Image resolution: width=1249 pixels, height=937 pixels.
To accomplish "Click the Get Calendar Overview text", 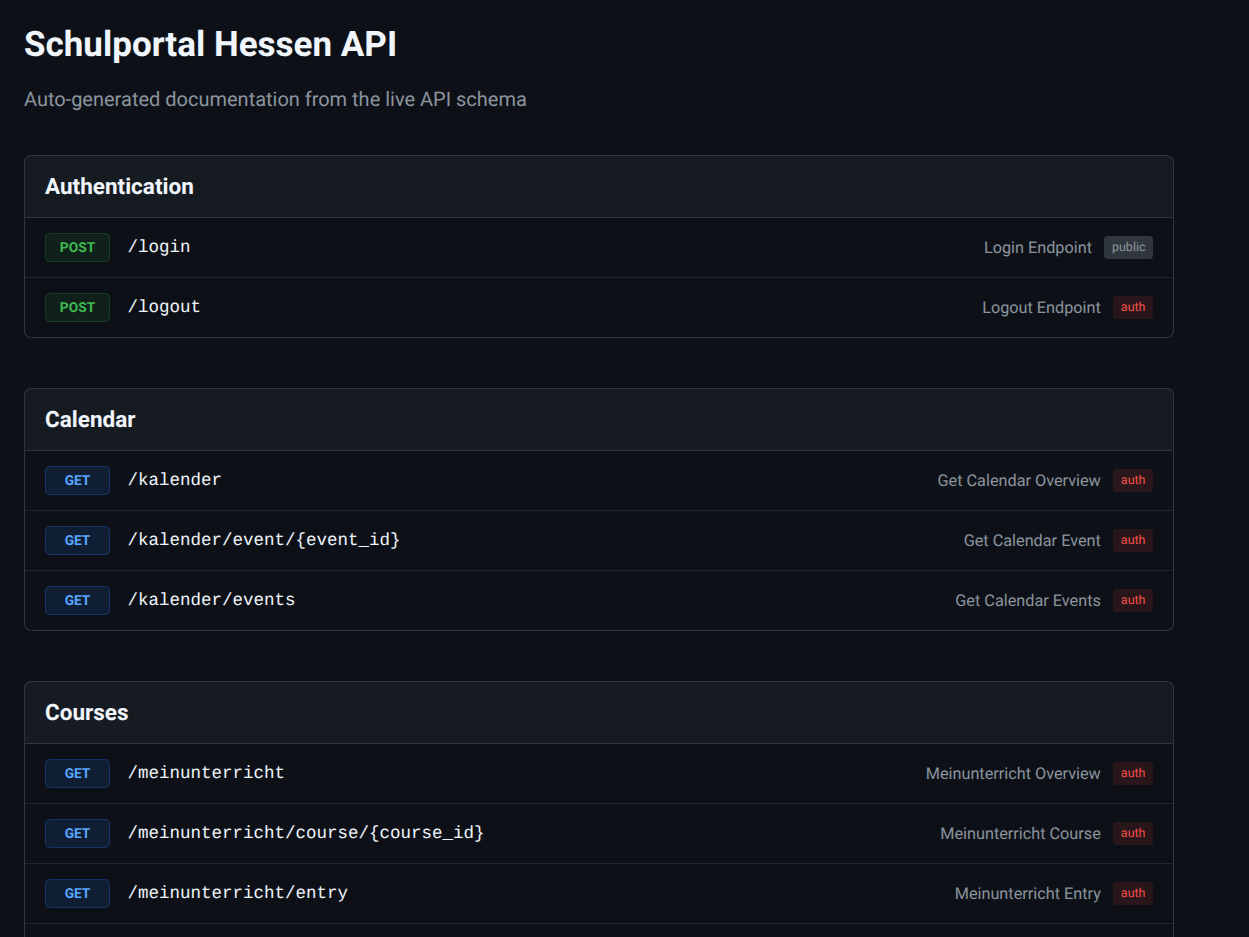I will coord(1019,481).
